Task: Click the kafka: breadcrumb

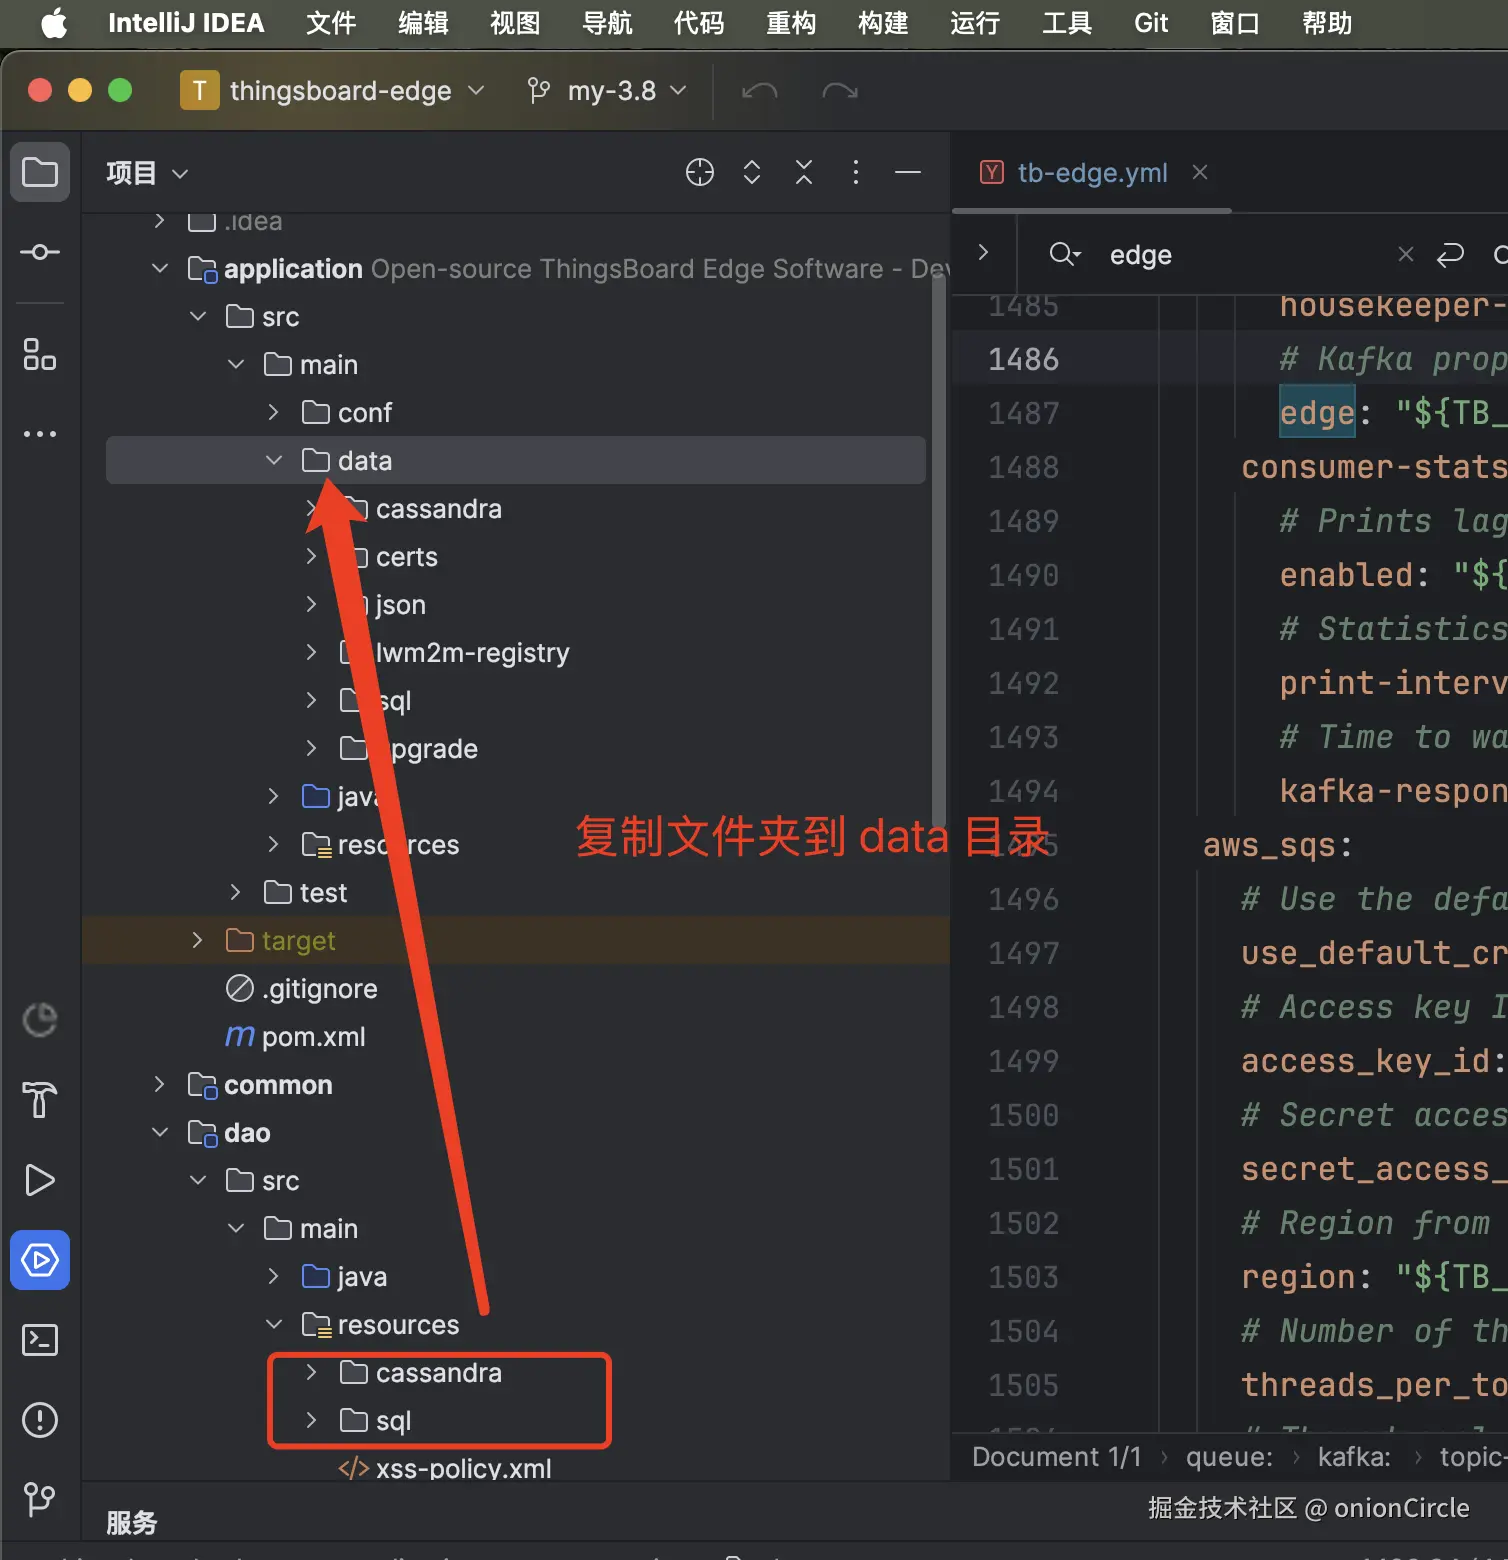Action: 1354,1457
